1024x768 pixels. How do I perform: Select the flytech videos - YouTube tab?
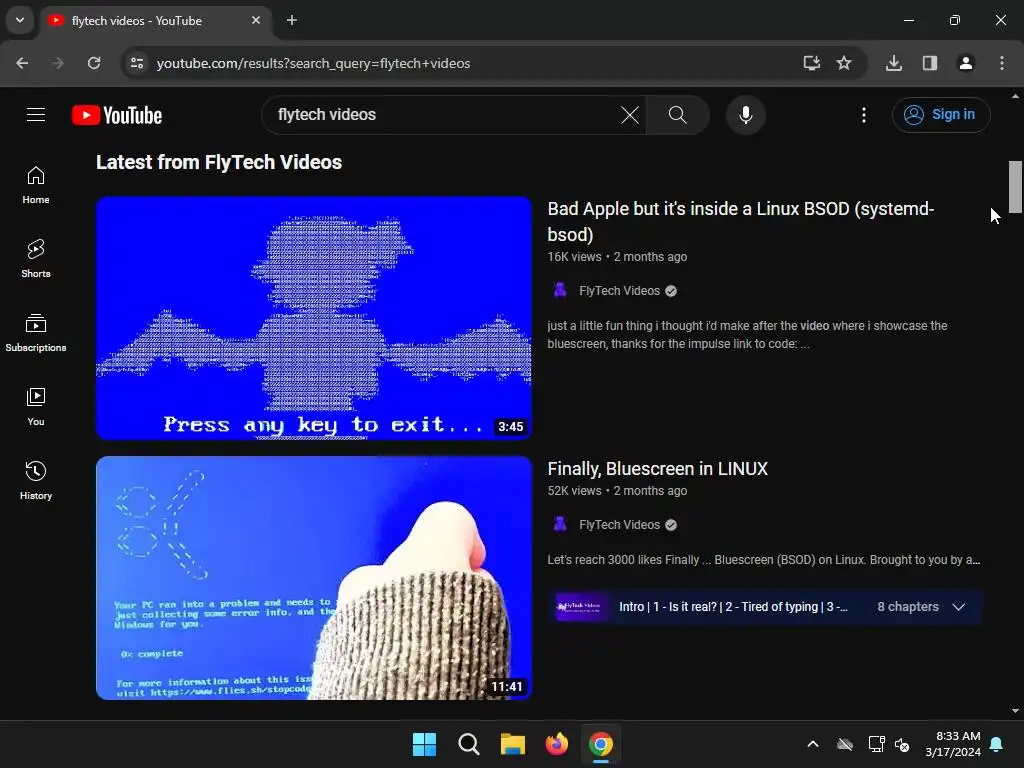click(157, 21)
